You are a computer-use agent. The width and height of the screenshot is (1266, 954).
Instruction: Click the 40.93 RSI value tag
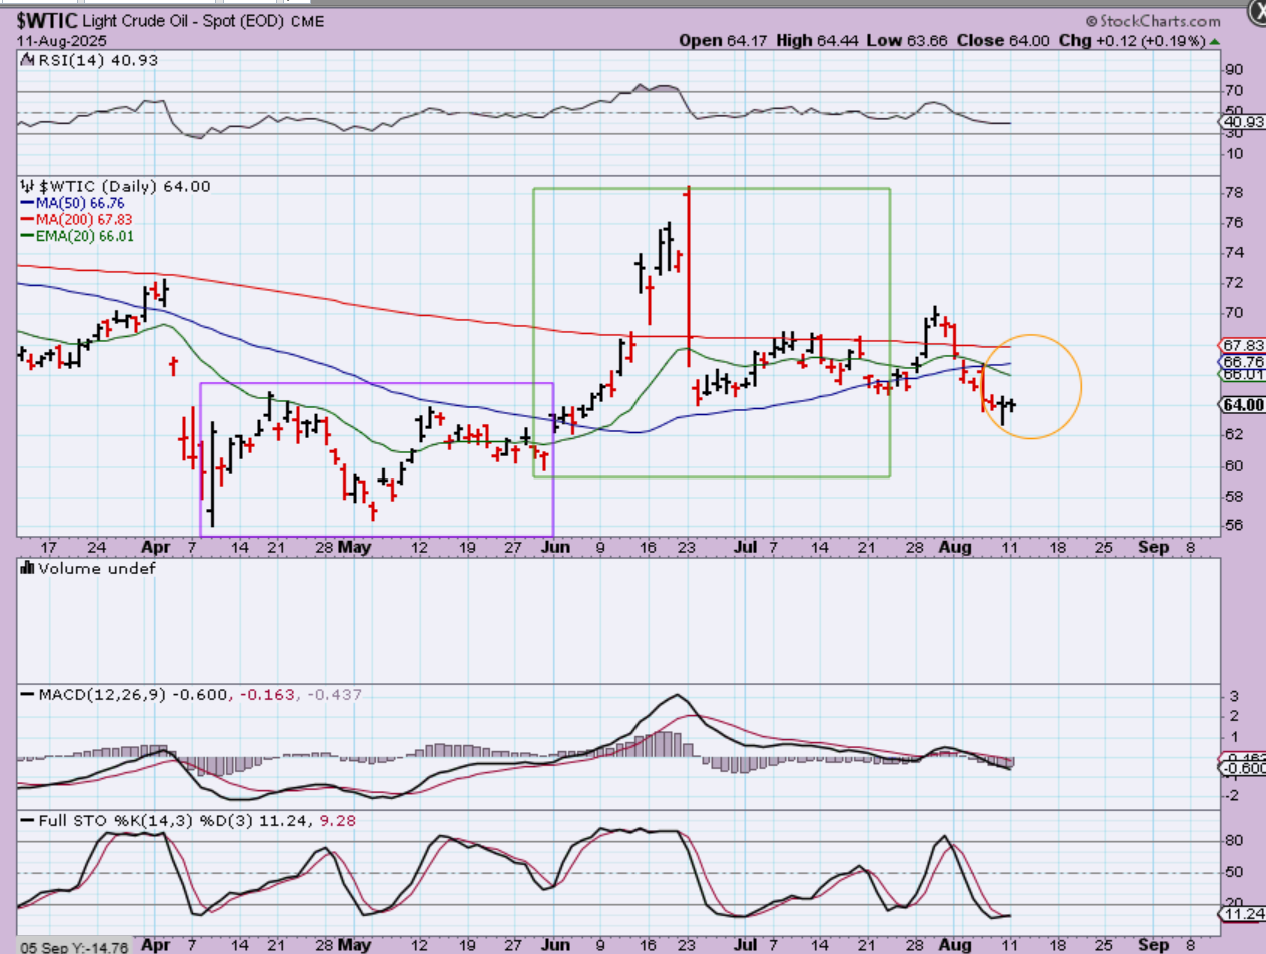(x=1243, y=122)
